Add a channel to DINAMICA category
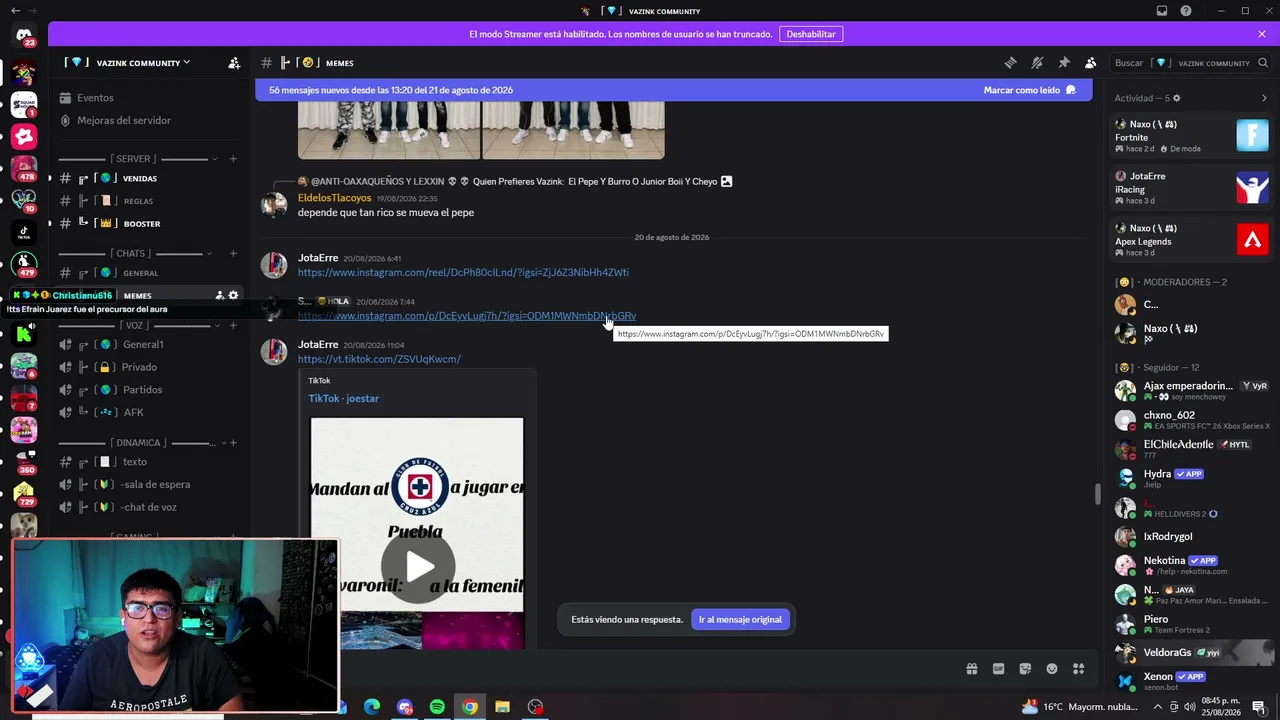 click(233, 442)
